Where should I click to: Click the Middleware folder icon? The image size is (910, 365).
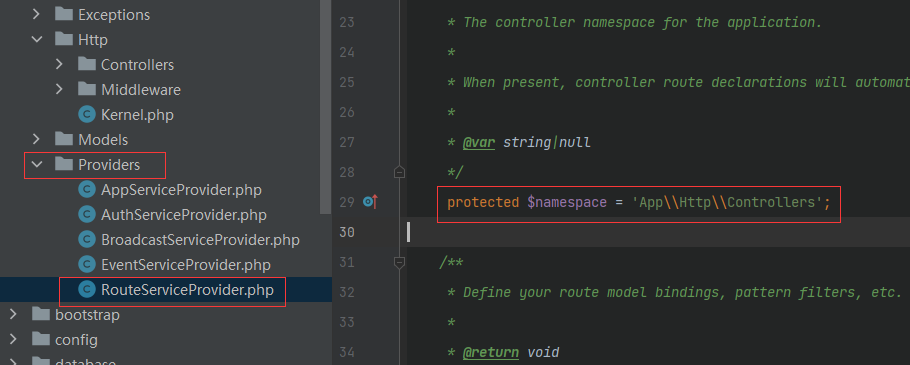(x=86, y=89)
